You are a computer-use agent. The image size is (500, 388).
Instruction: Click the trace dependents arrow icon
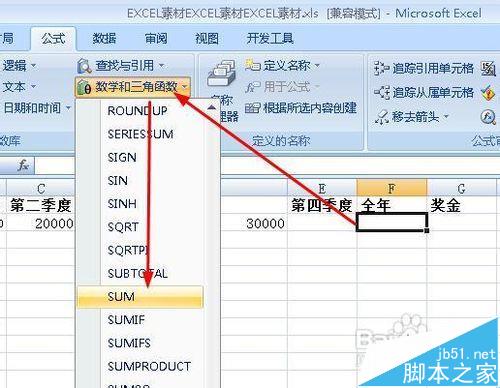(381, 92)
